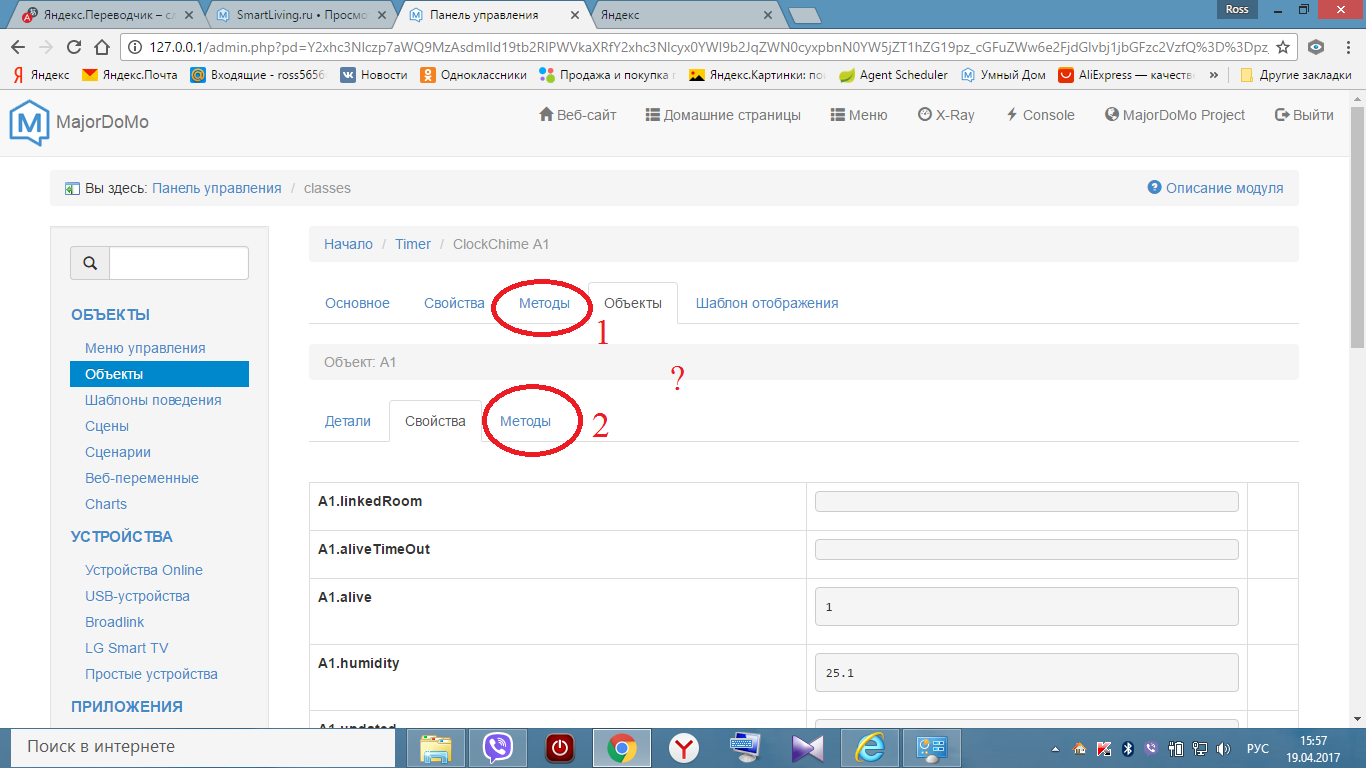Click the sidebar search text field
1366x768 pixels.
pyautogui.click(x=179, y=263)
